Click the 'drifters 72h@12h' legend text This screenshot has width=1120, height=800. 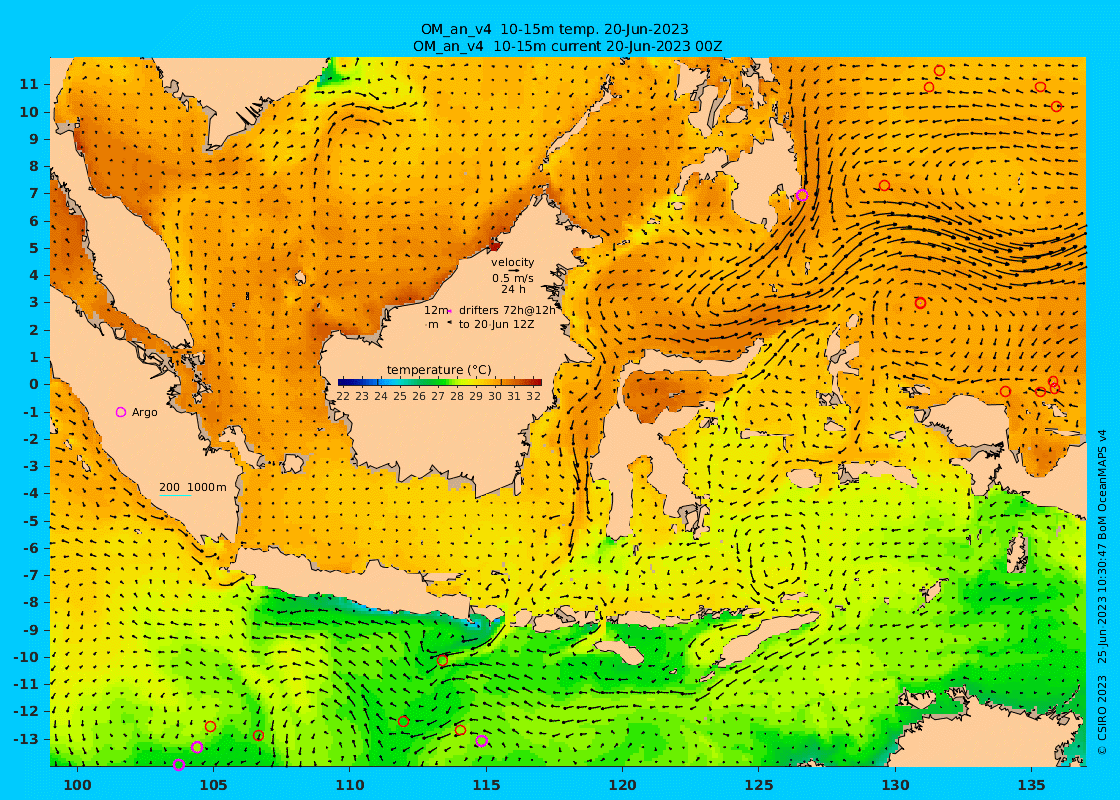coord(507,310)
